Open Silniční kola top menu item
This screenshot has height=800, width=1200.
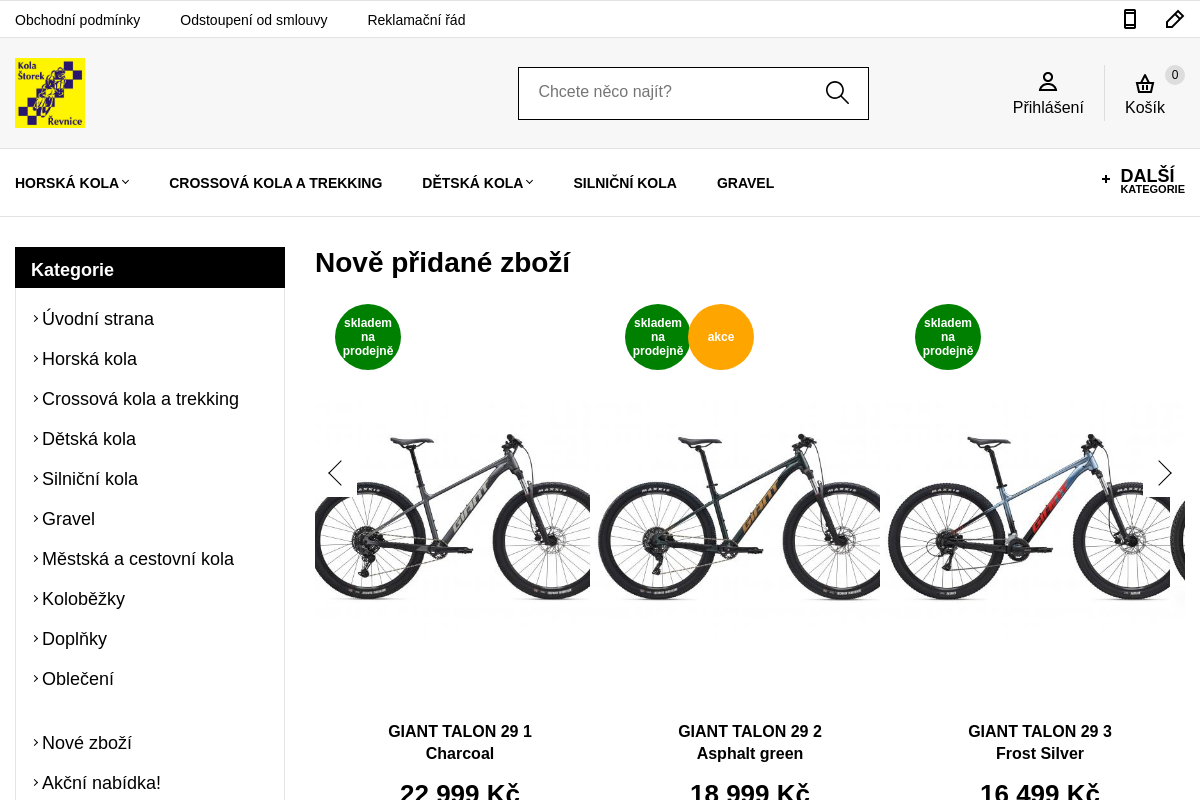click(625, 183)
